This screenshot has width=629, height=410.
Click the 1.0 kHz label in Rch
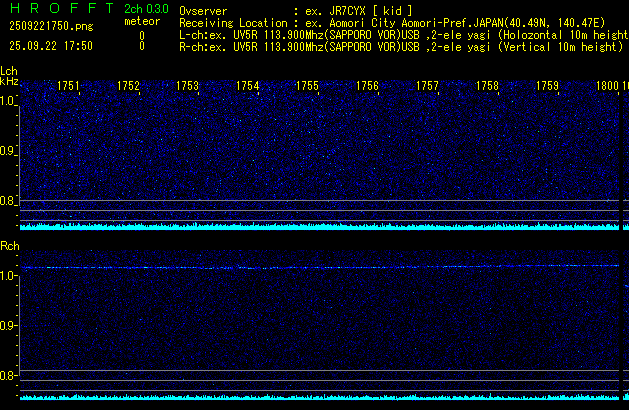9,275
